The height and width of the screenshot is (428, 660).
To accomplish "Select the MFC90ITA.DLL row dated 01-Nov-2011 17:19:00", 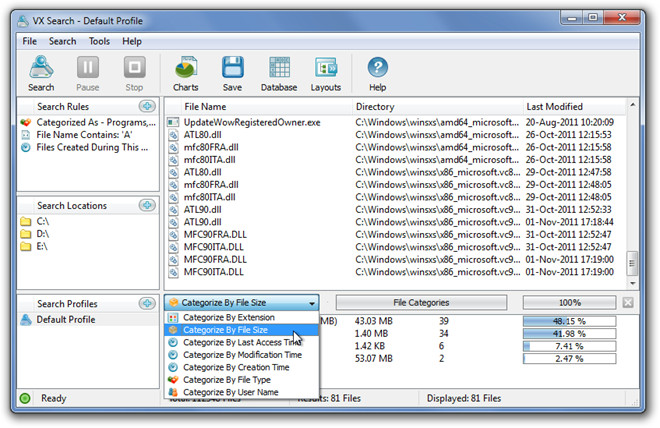I will tap(395, 272).
